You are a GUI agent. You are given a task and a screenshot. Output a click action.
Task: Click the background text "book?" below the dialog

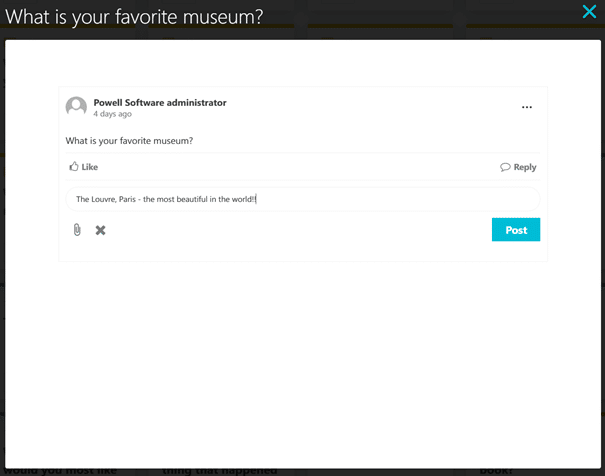click(x=495, y=469)
